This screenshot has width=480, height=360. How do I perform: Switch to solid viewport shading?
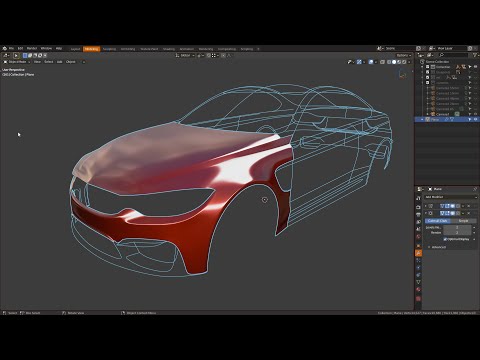394,62
